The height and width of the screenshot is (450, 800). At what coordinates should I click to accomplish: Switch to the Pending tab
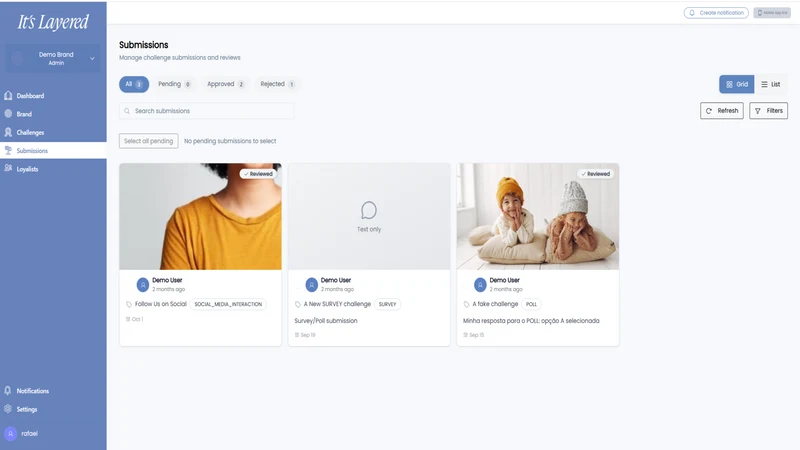[174, 84]
